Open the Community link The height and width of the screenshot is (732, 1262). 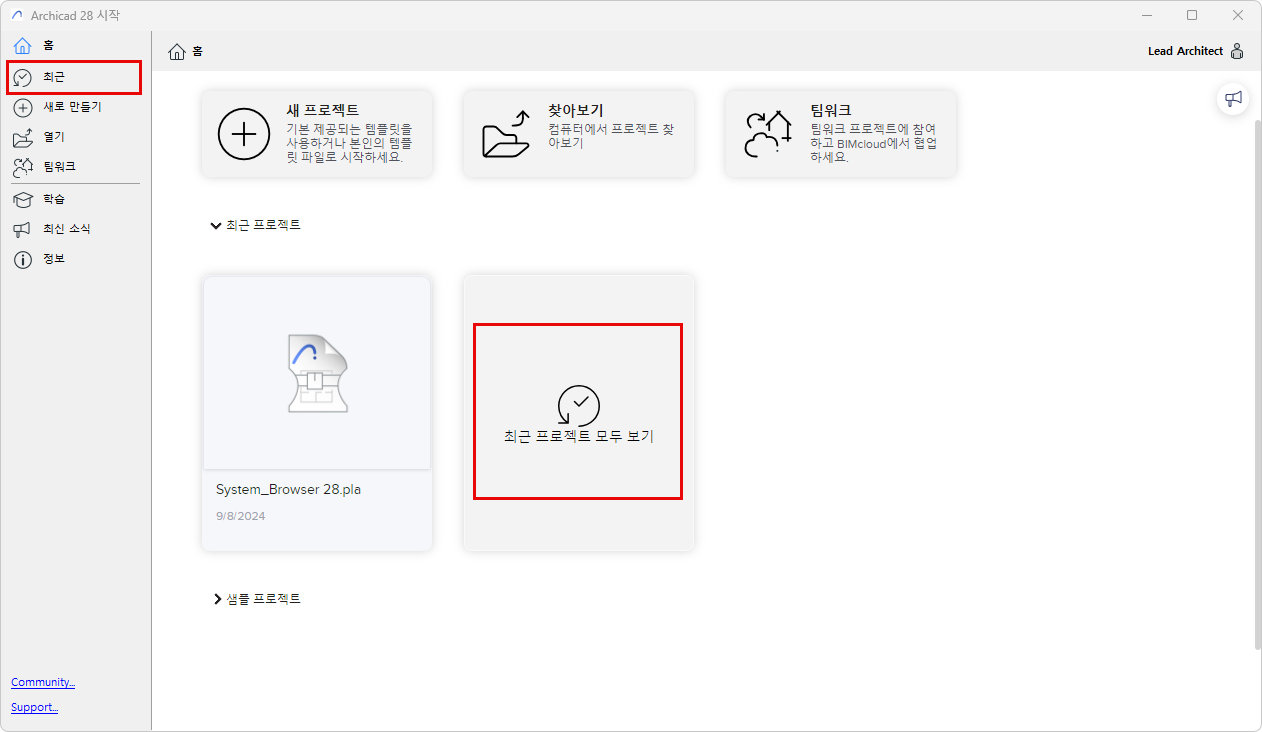tap(43, 682)
